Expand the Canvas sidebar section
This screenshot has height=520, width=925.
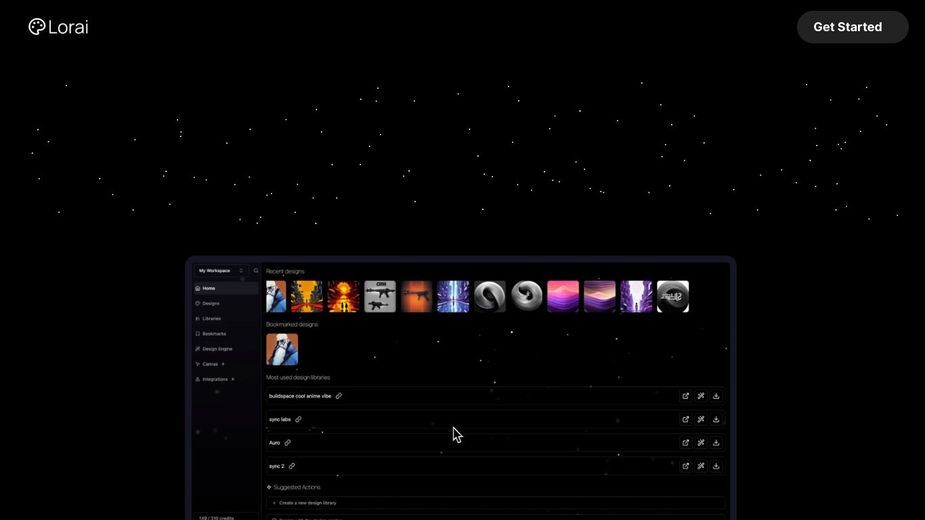pyautogui.click(x=225, y=364)
